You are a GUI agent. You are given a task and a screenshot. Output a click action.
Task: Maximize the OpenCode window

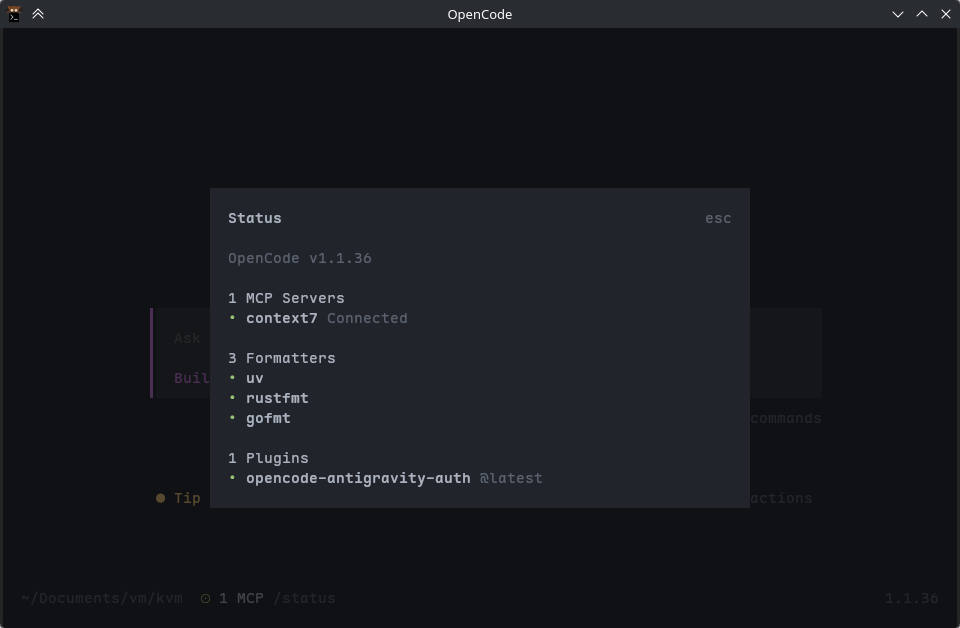pyautogui.click(x=921, y=14)
